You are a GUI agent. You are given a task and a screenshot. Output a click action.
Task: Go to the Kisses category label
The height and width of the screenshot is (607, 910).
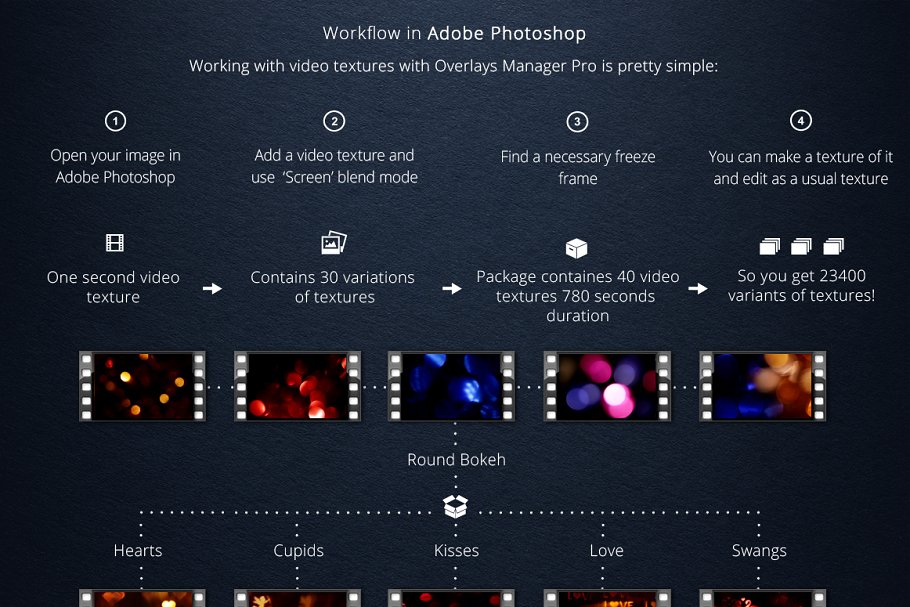[x=456, y=551]
